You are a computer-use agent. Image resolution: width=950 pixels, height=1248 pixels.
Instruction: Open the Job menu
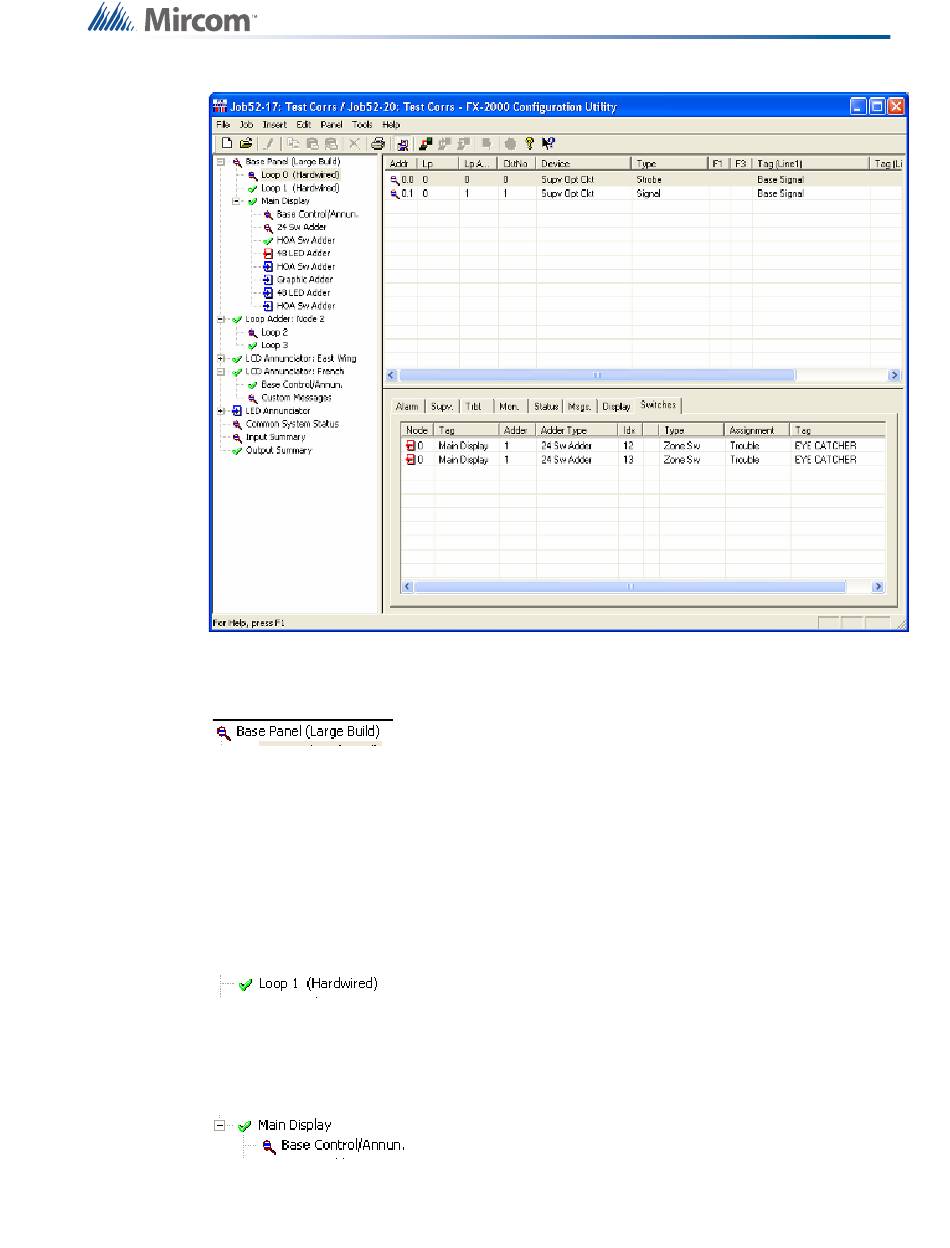pos(246,124)
